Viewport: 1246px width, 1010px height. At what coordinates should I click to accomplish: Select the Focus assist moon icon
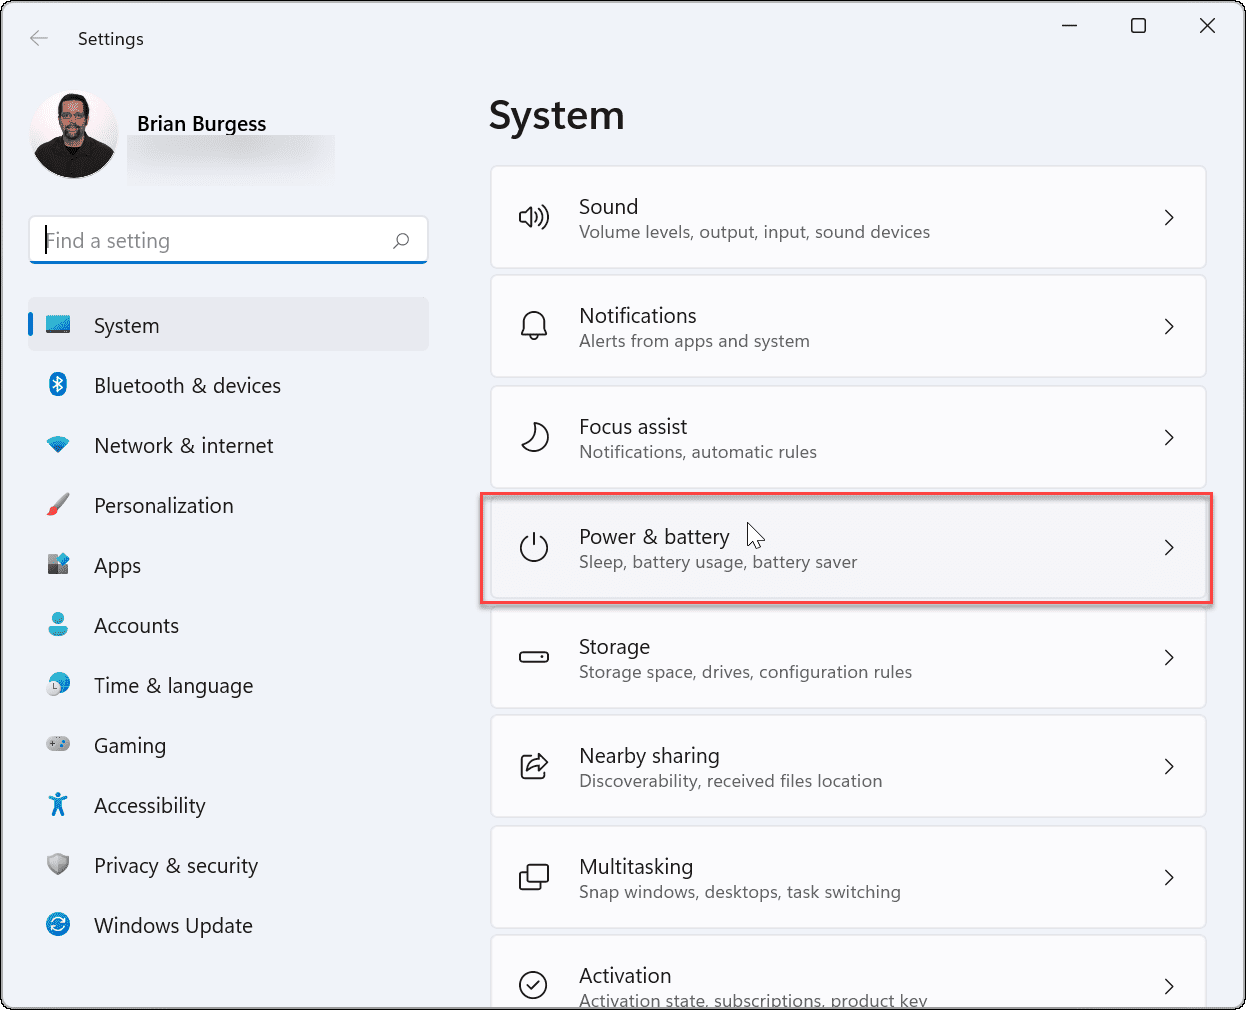534,437
